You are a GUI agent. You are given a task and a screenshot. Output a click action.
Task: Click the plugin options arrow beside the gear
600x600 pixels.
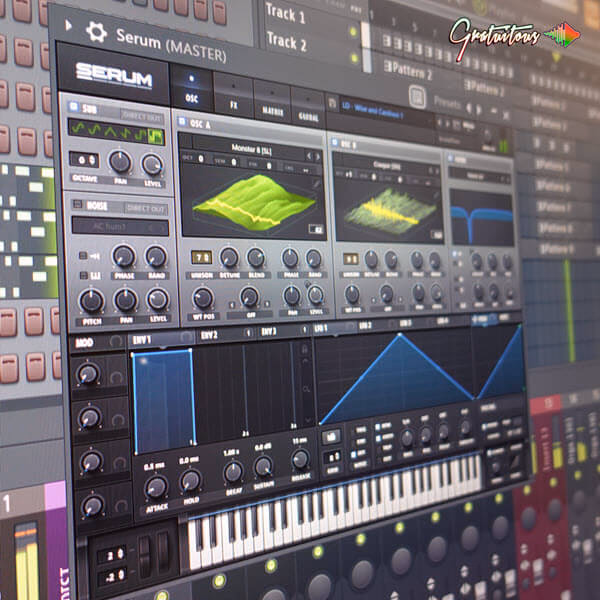click(x=68, y=26)
